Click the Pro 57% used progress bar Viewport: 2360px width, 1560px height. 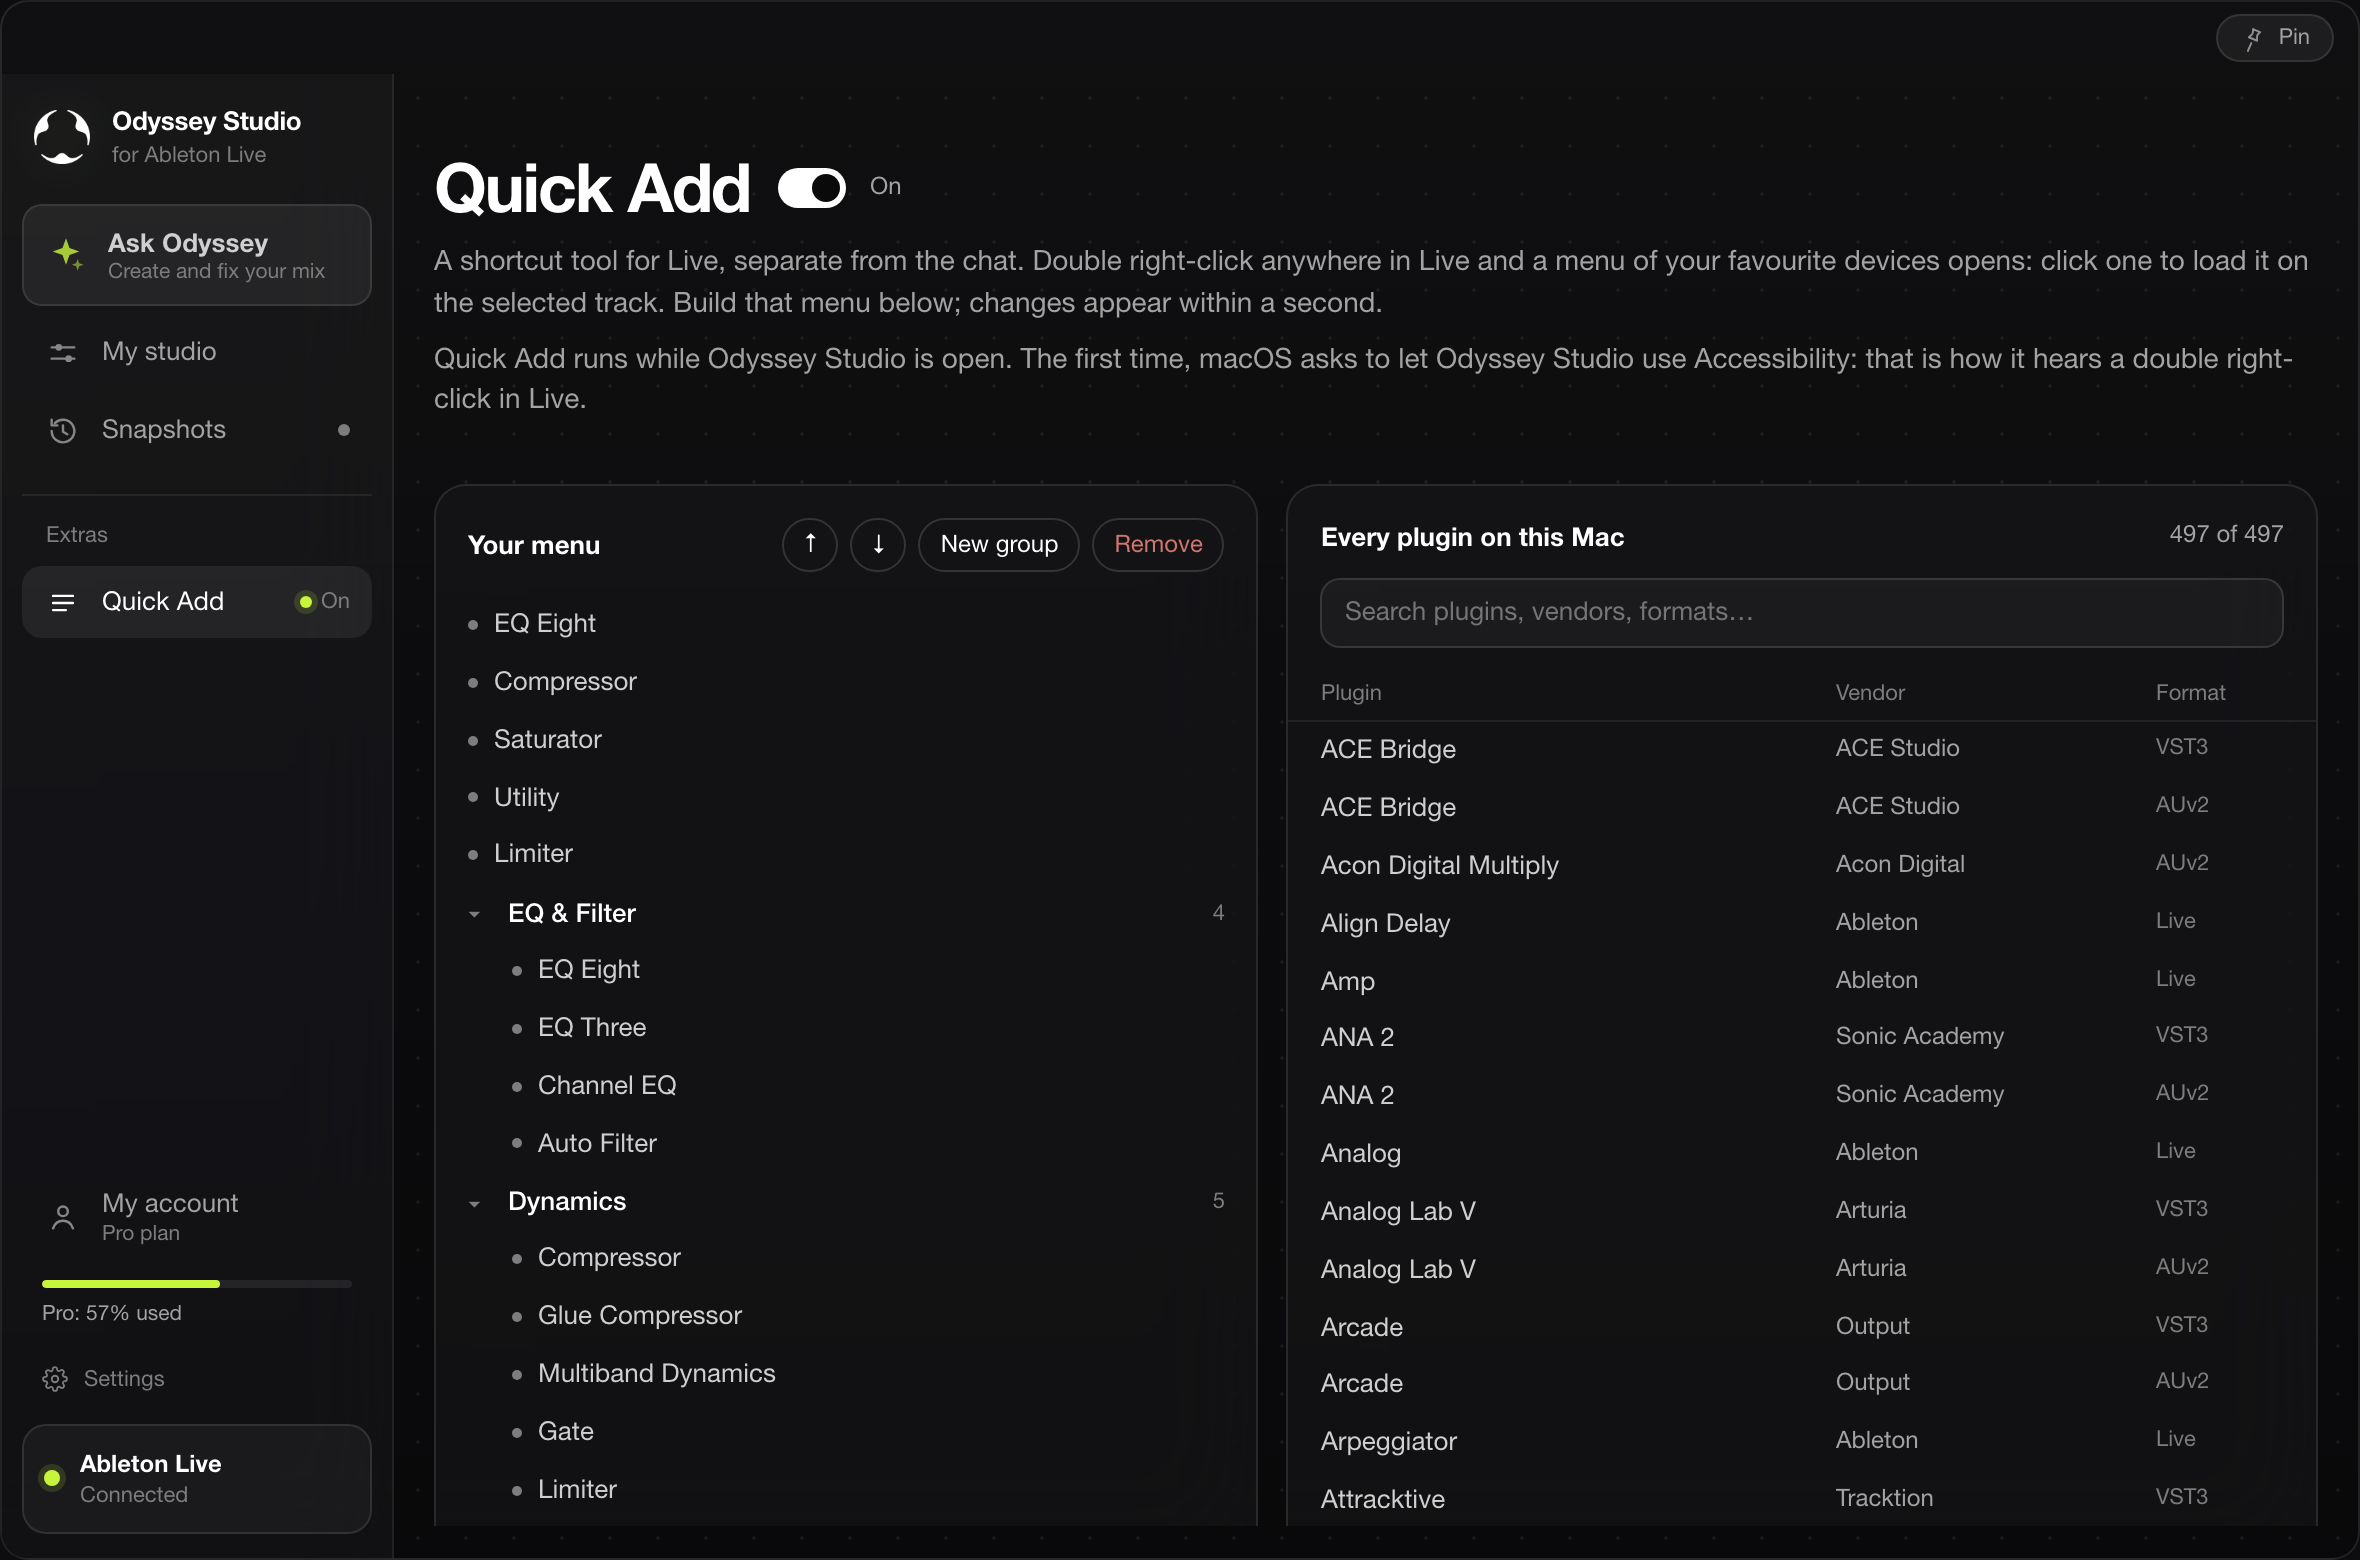point(197,1283)
